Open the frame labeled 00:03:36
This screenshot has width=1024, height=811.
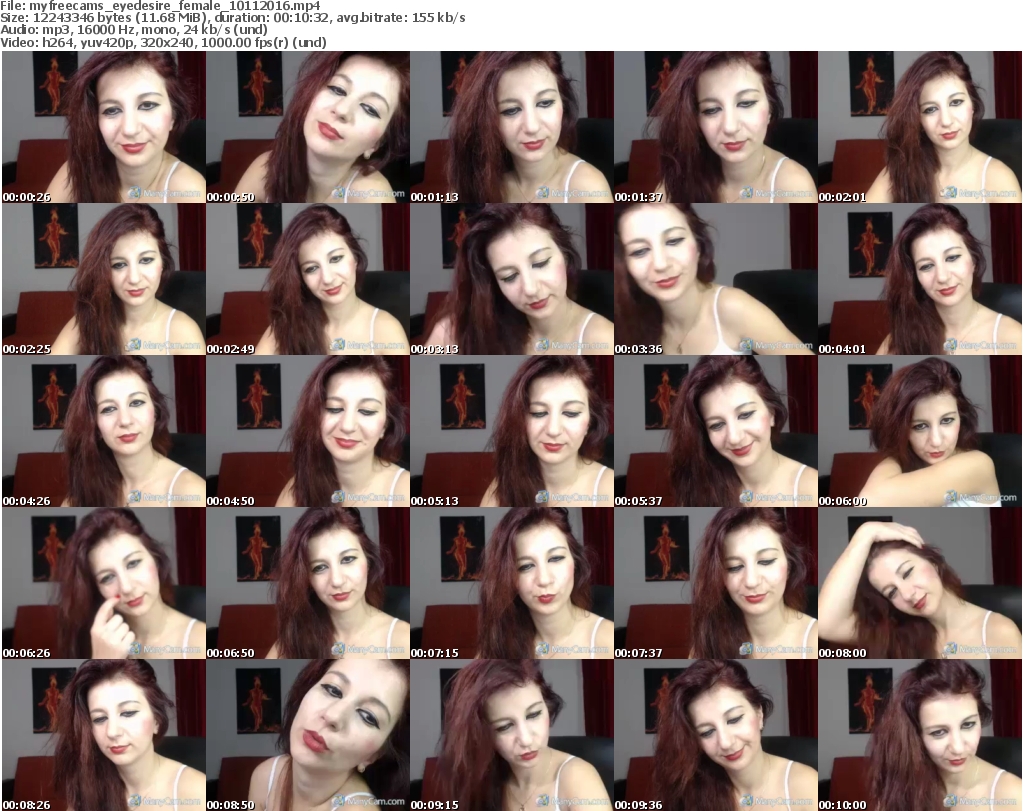[x=715, y=279]
